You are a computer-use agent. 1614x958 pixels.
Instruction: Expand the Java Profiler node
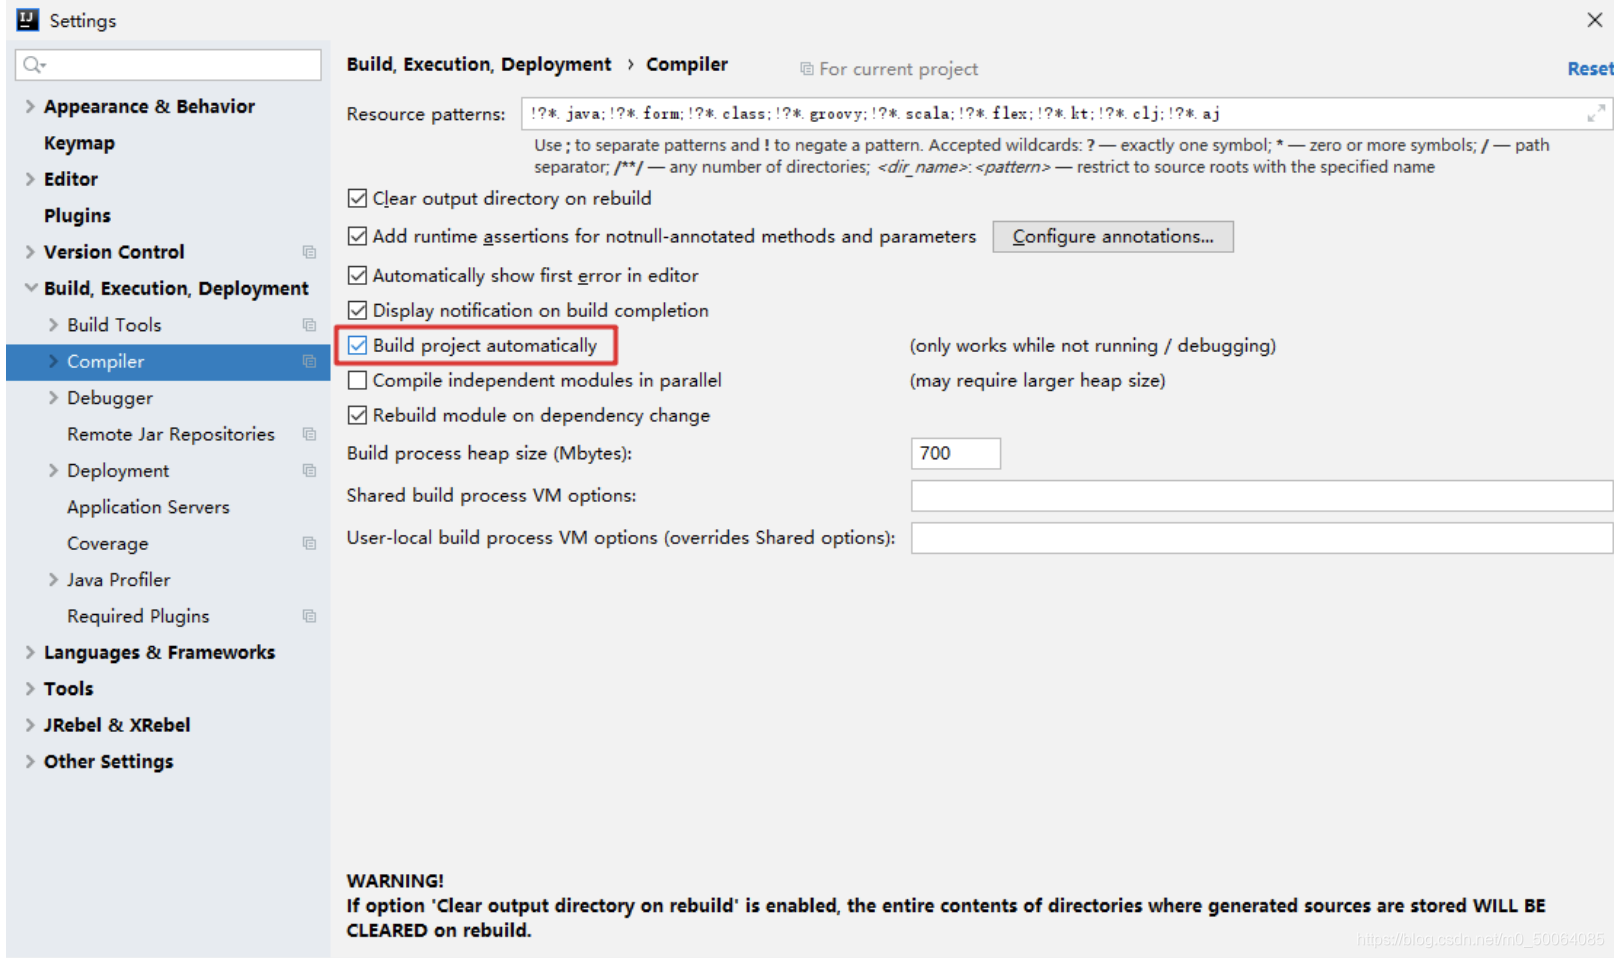pyautogui.click(x=53, y=580)
